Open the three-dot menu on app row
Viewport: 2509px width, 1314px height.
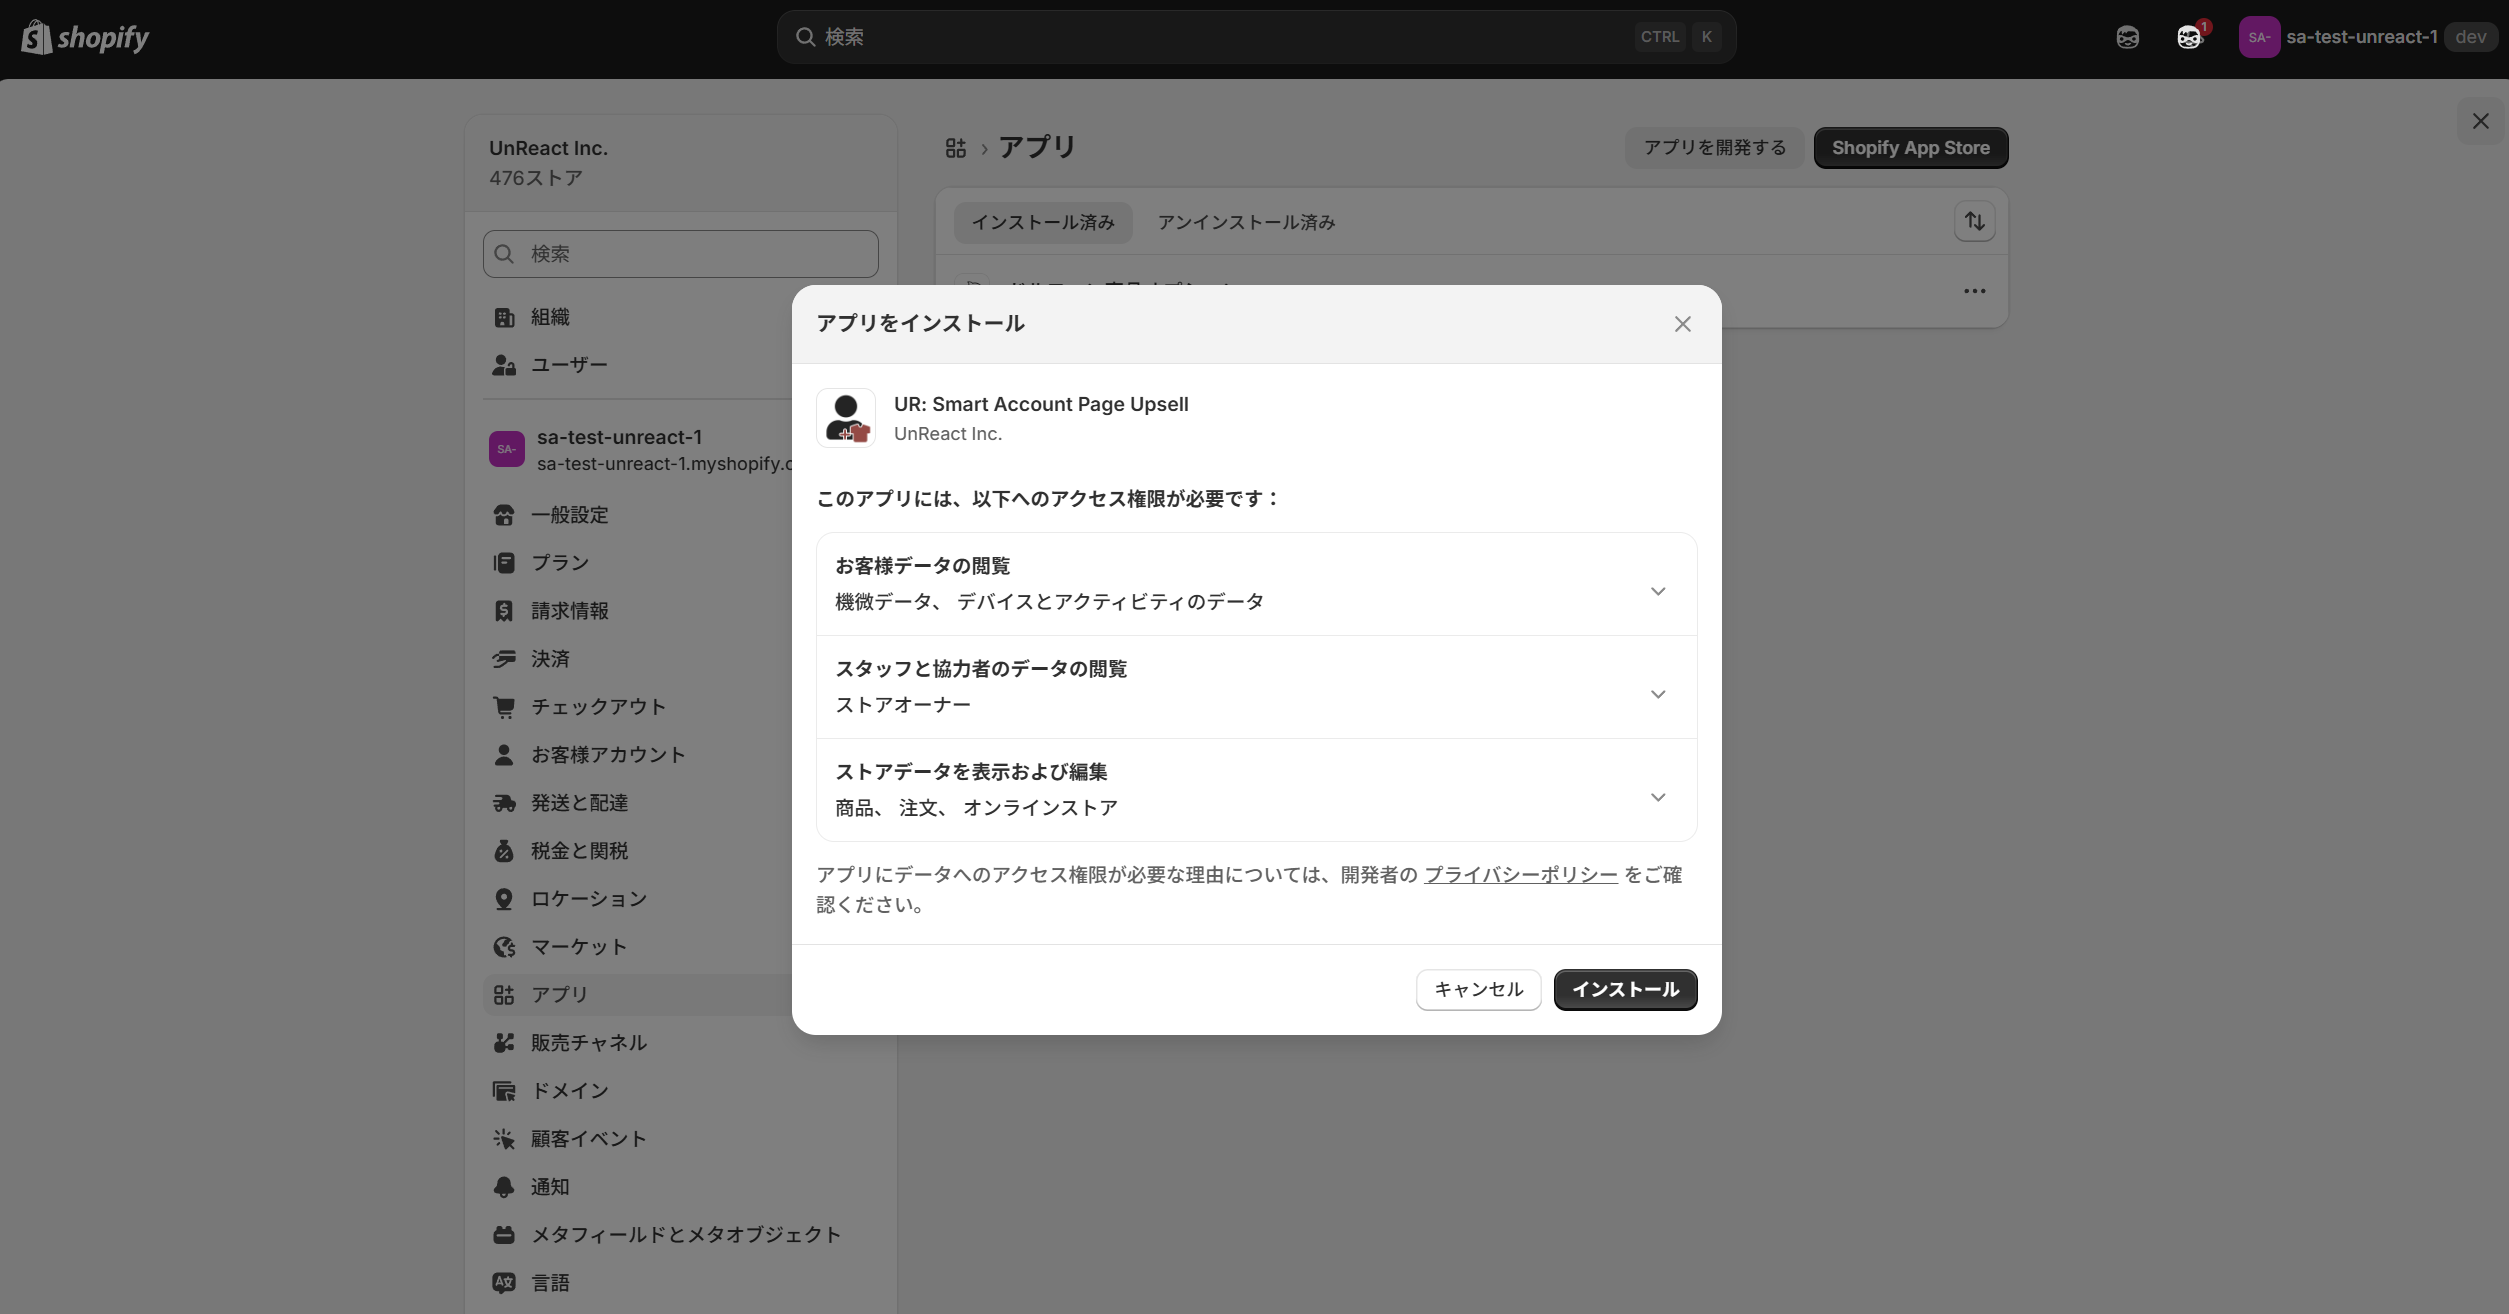[x=1974, y=291]
